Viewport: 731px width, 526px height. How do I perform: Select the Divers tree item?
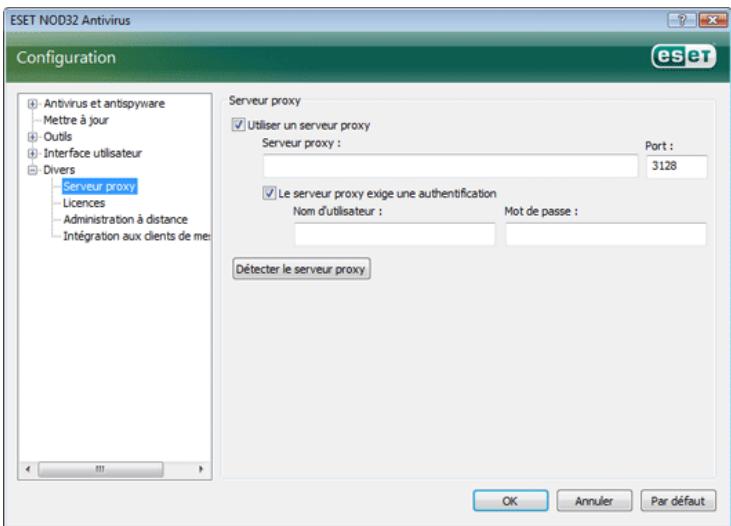tap(59, 170)
